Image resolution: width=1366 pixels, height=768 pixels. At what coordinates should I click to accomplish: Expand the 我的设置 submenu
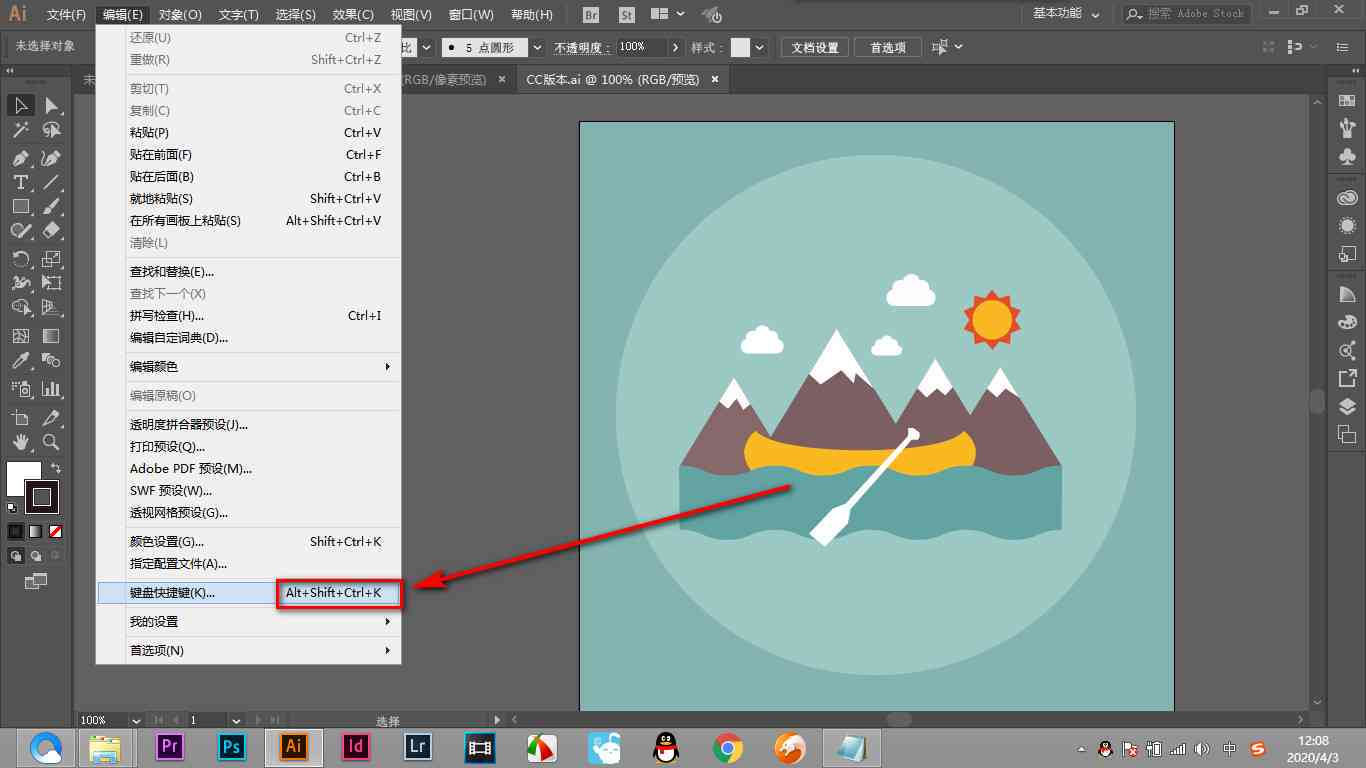click(x=249, y=621)
